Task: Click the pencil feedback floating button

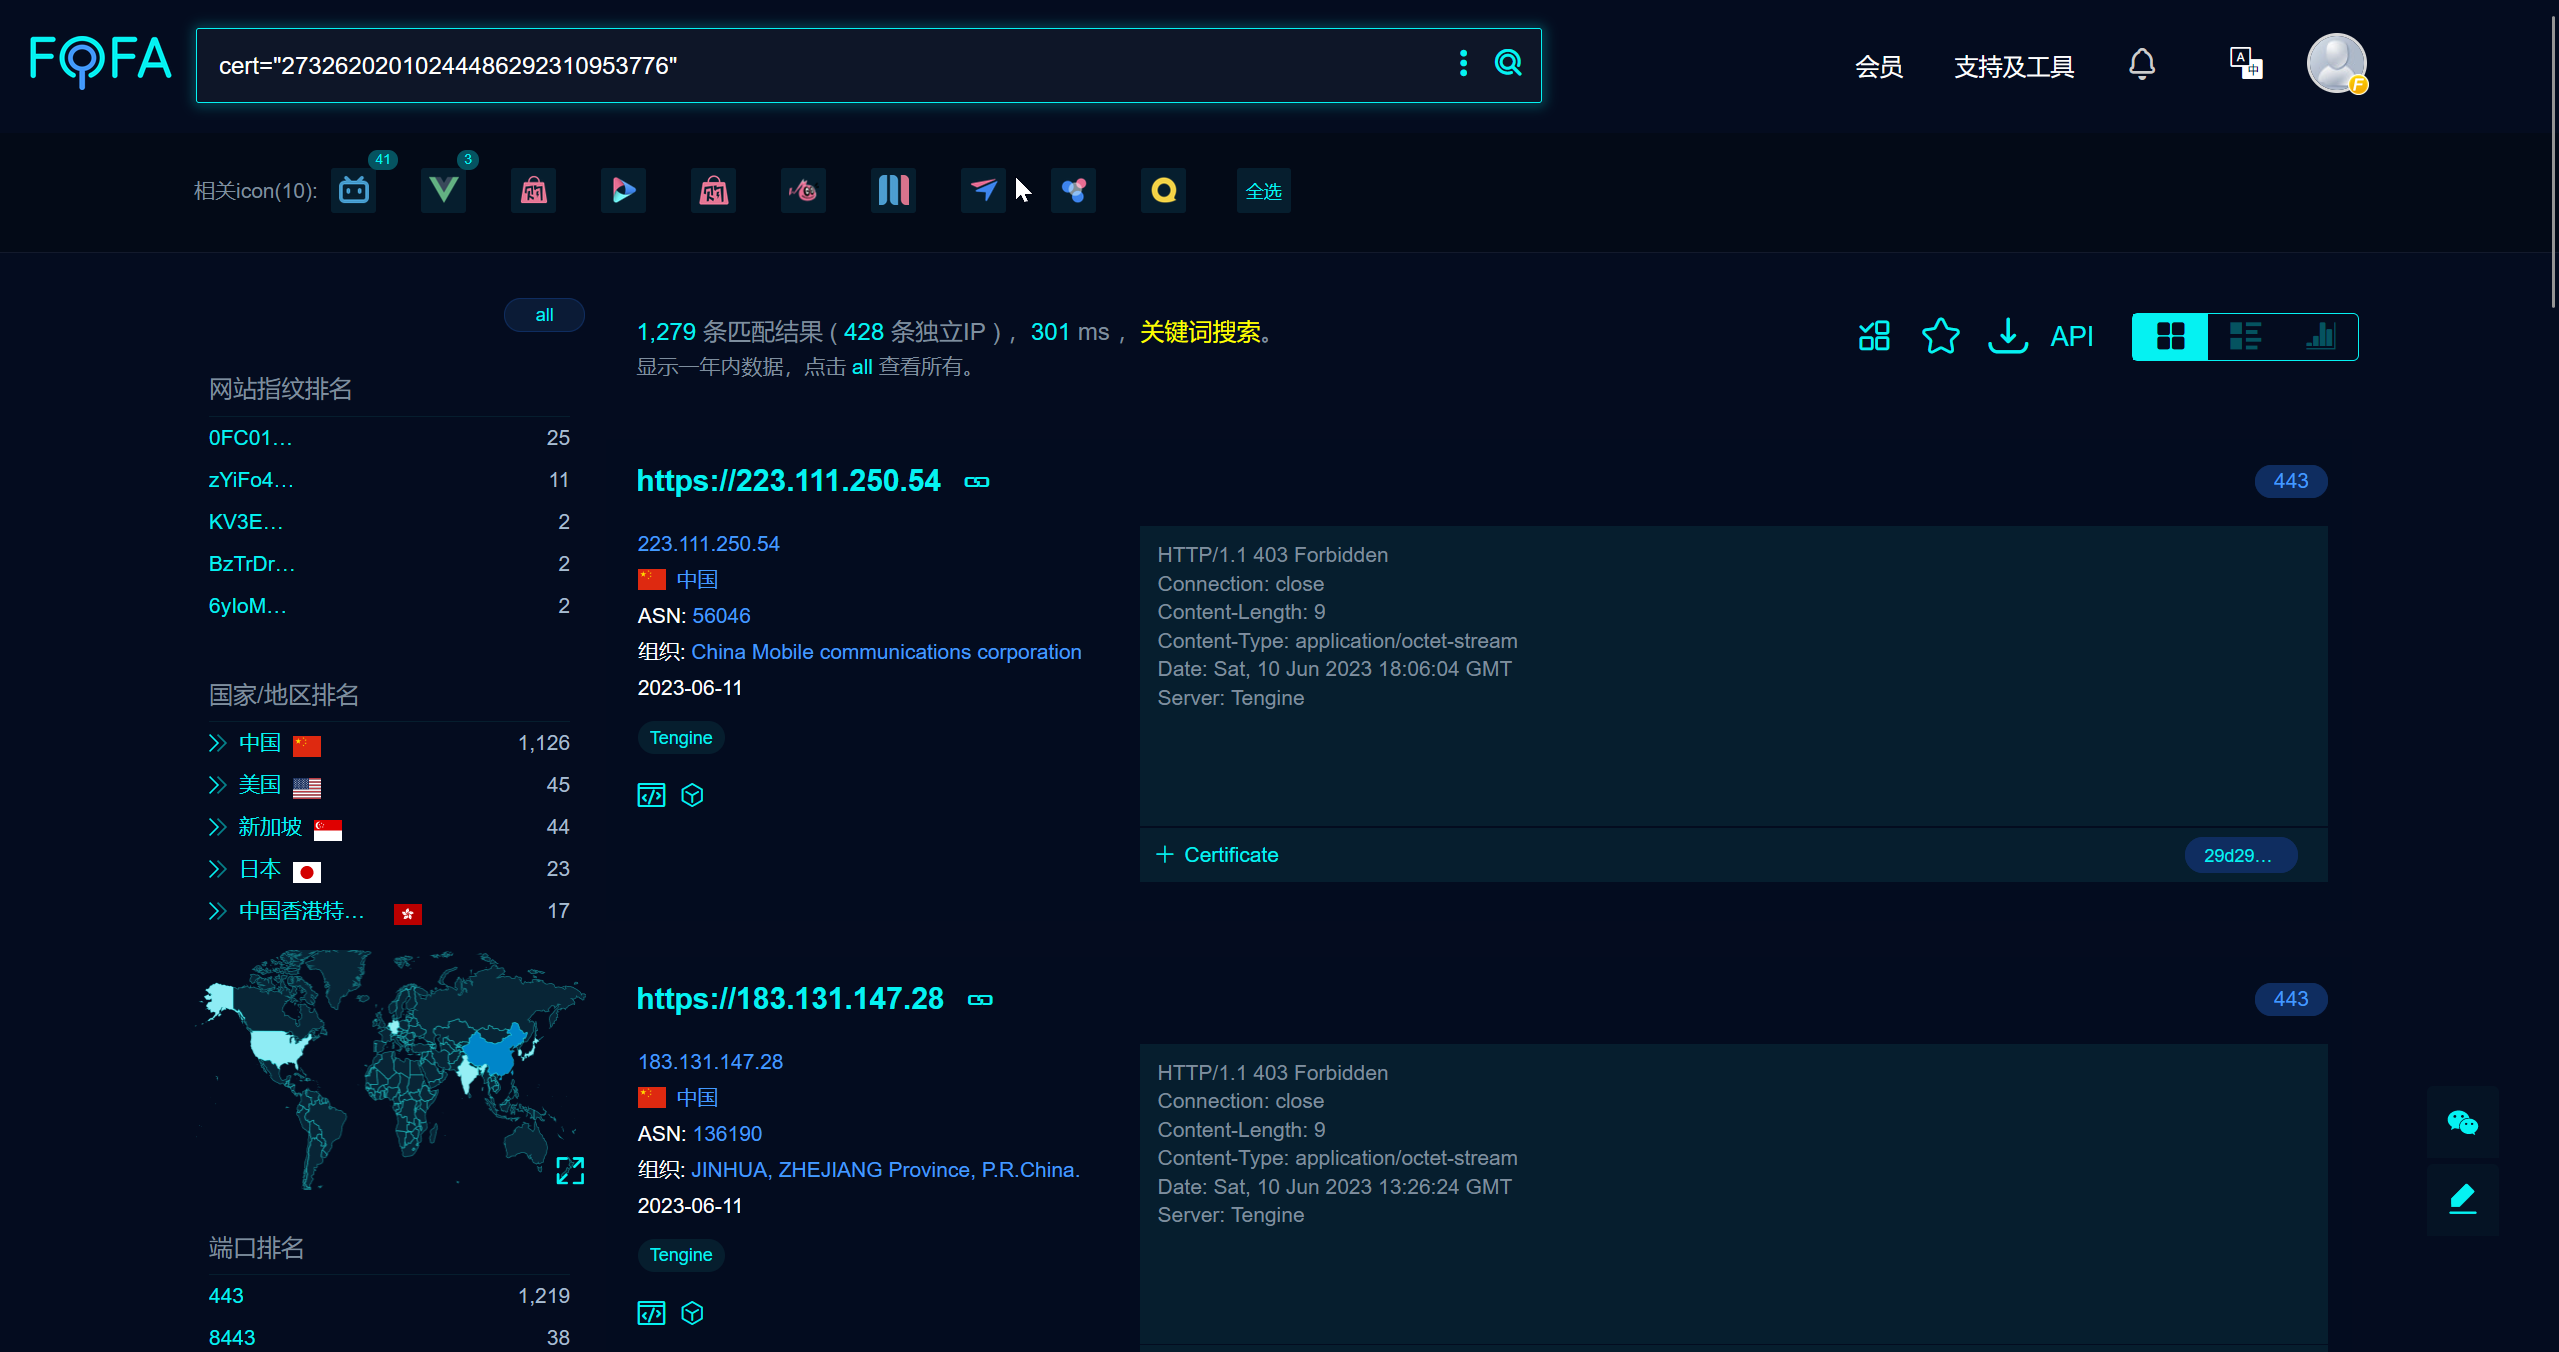Action: pyautogui.click(x=2462, y=1198)
